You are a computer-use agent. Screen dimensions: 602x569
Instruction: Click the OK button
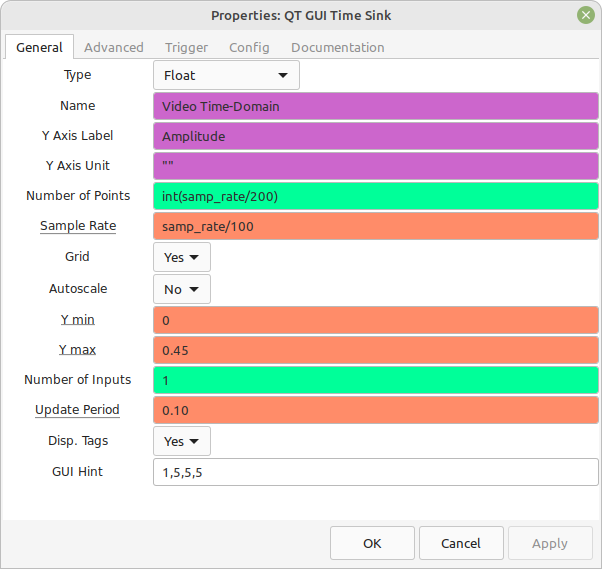point(372,543)
